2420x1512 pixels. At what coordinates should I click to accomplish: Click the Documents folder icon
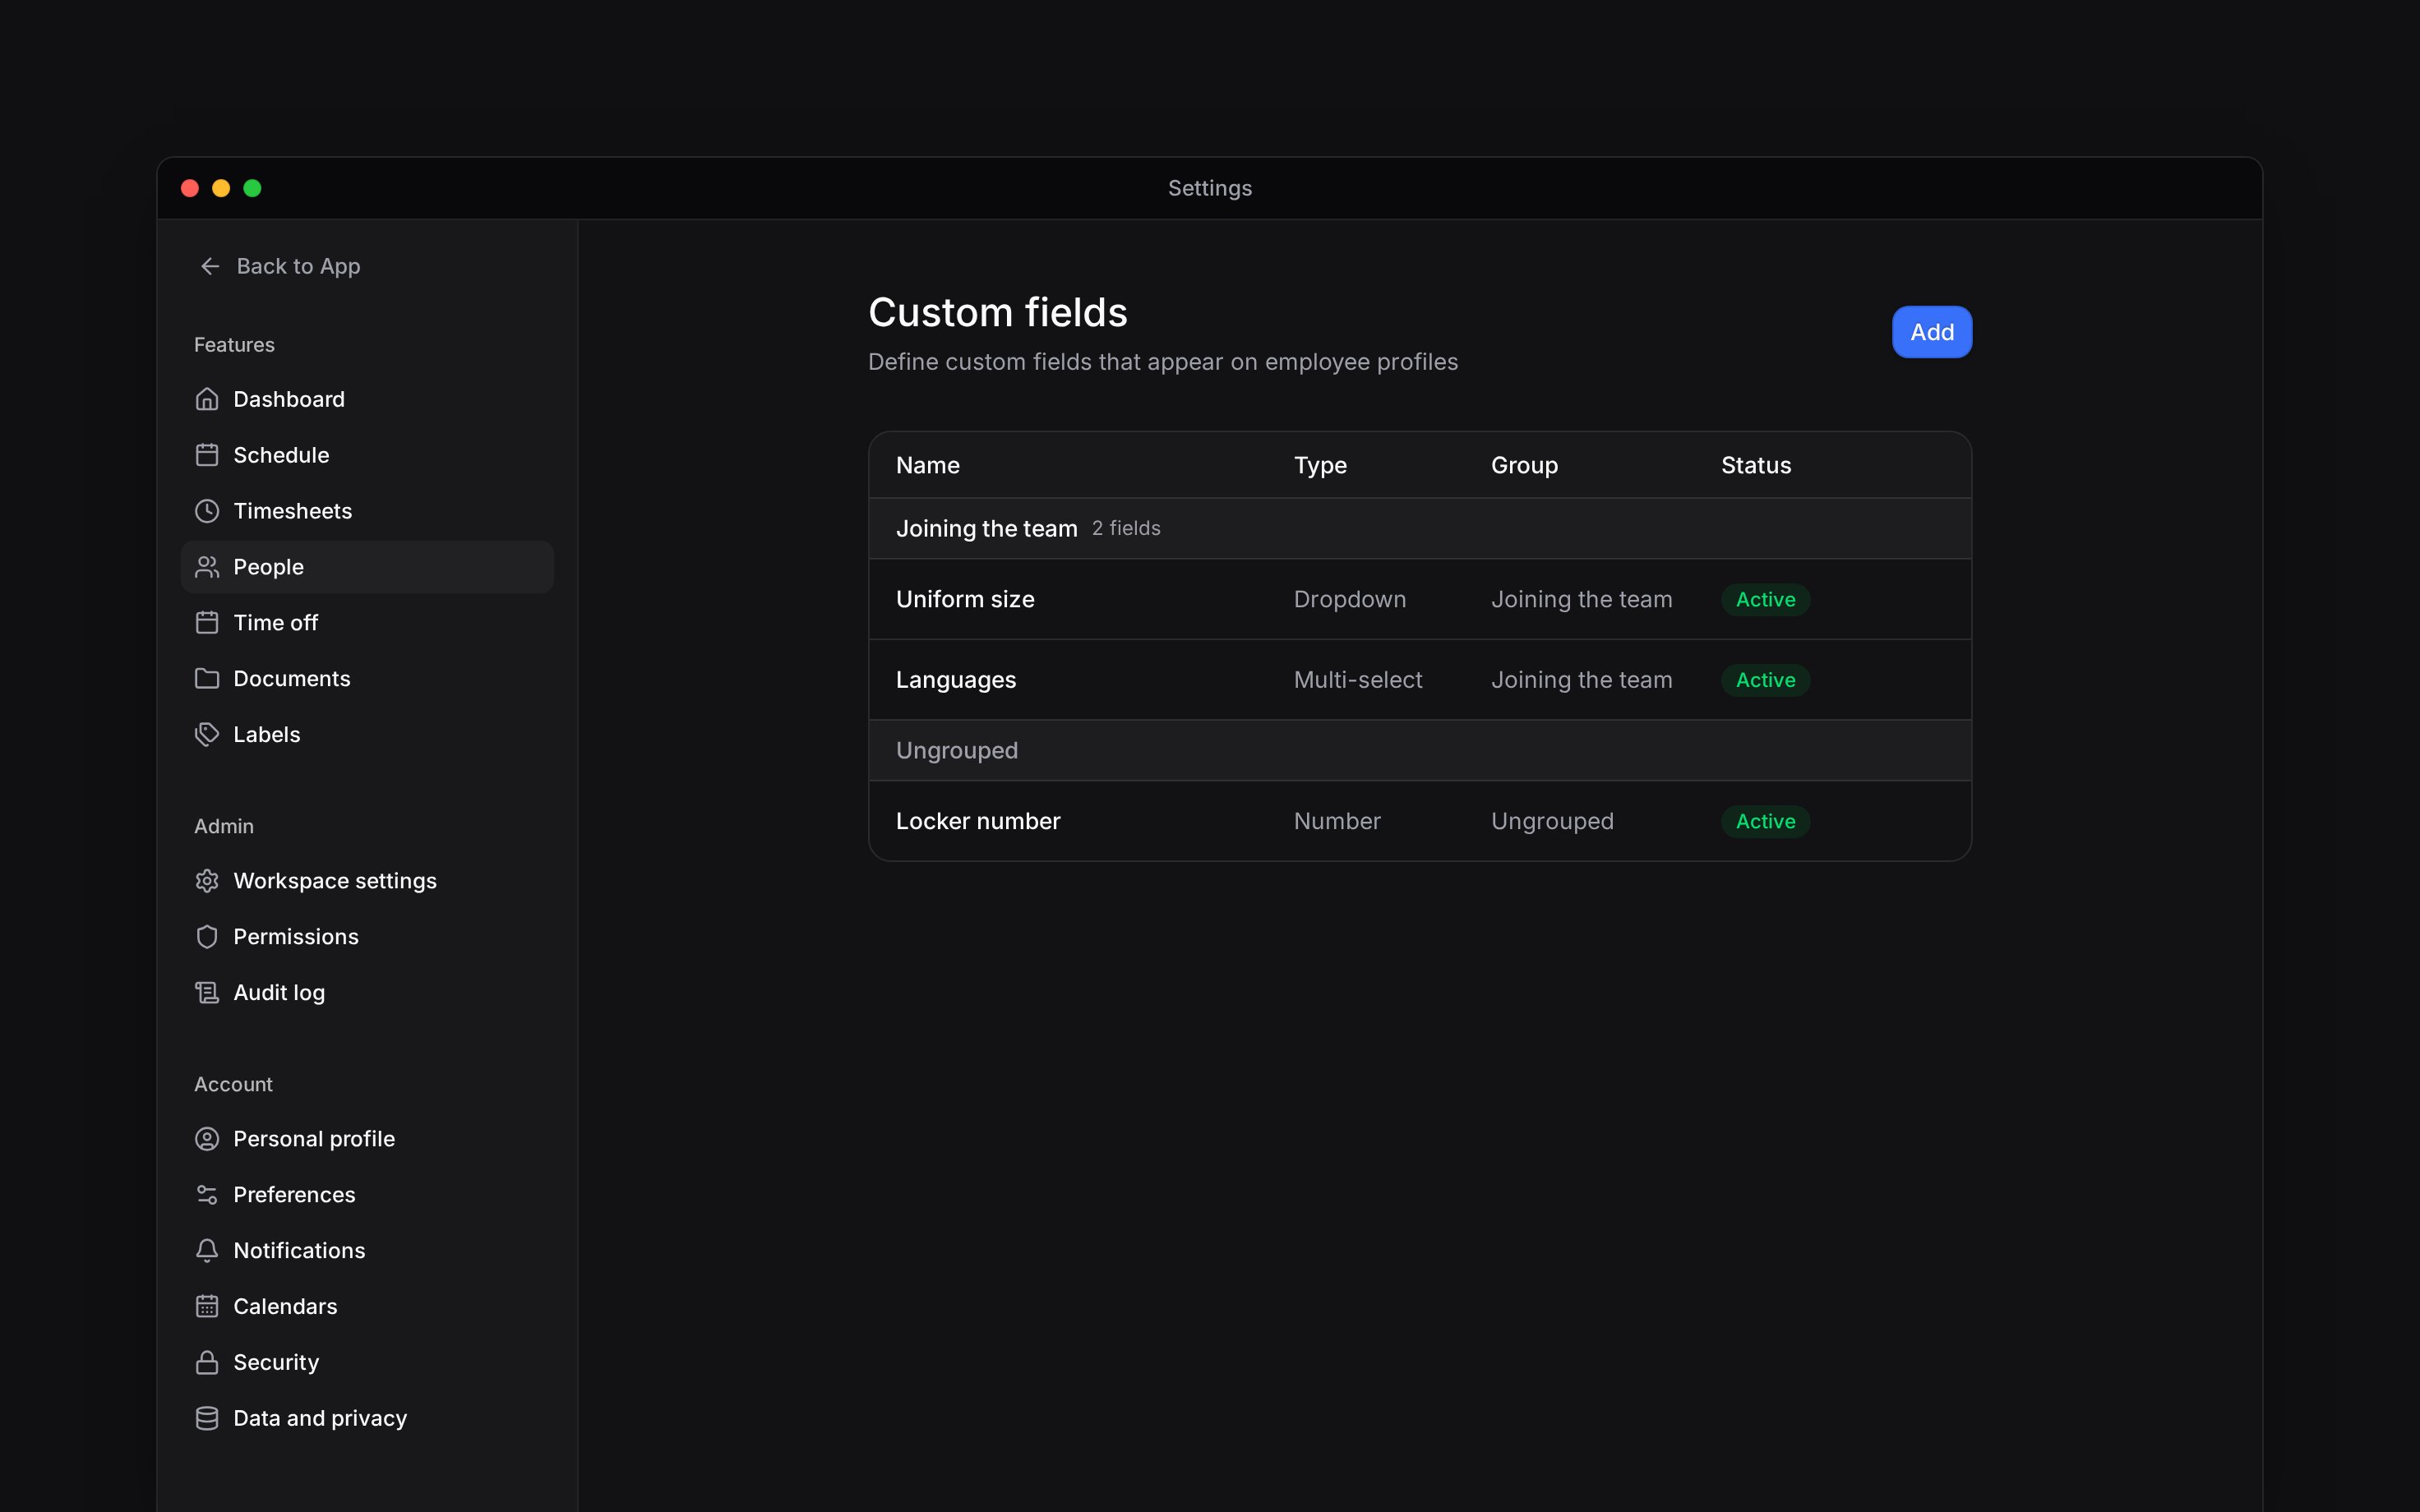pos(207,679)
